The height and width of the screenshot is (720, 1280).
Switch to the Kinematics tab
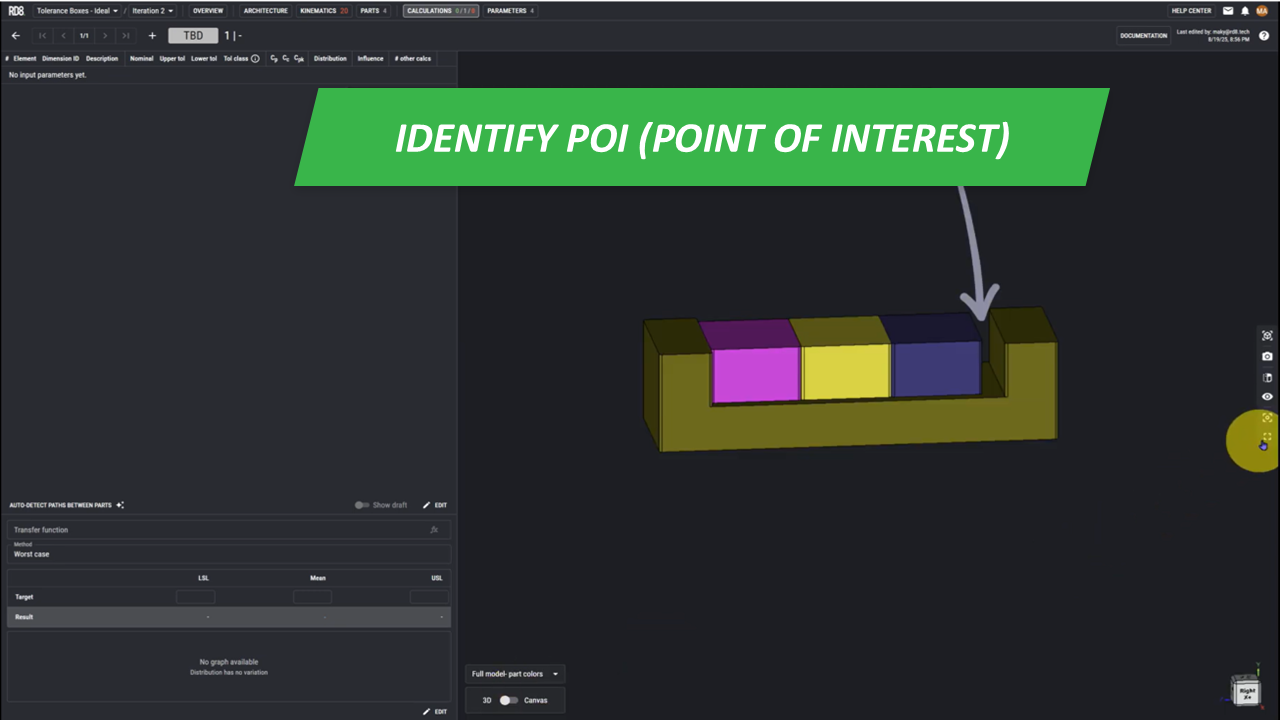[x=324, y=11]
